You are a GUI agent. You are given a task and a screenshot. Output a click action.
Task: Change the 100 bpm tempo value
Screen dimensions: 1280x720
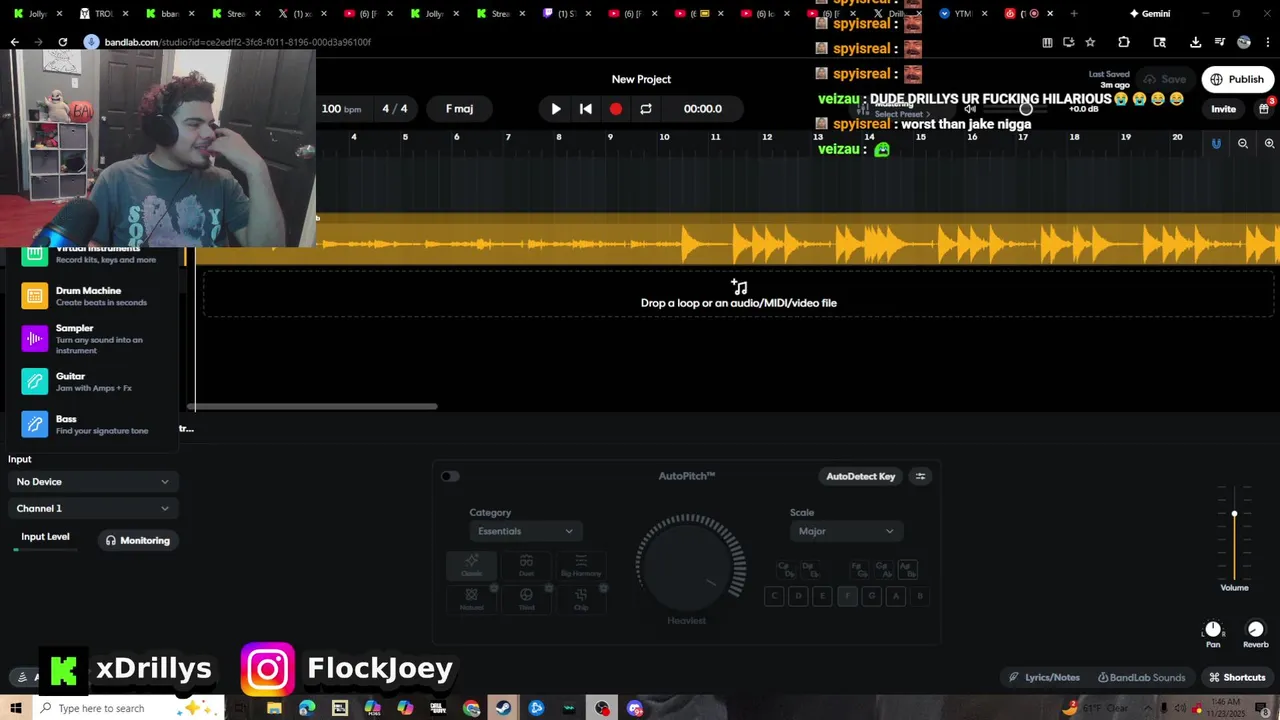(x=341, y=109)
